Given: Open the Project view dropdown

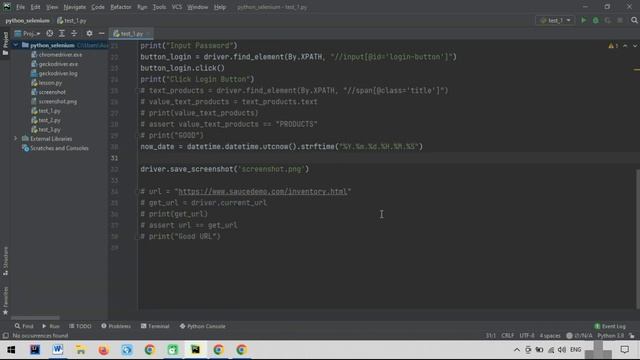Looking at the screenshot, I should pos(28,33).
